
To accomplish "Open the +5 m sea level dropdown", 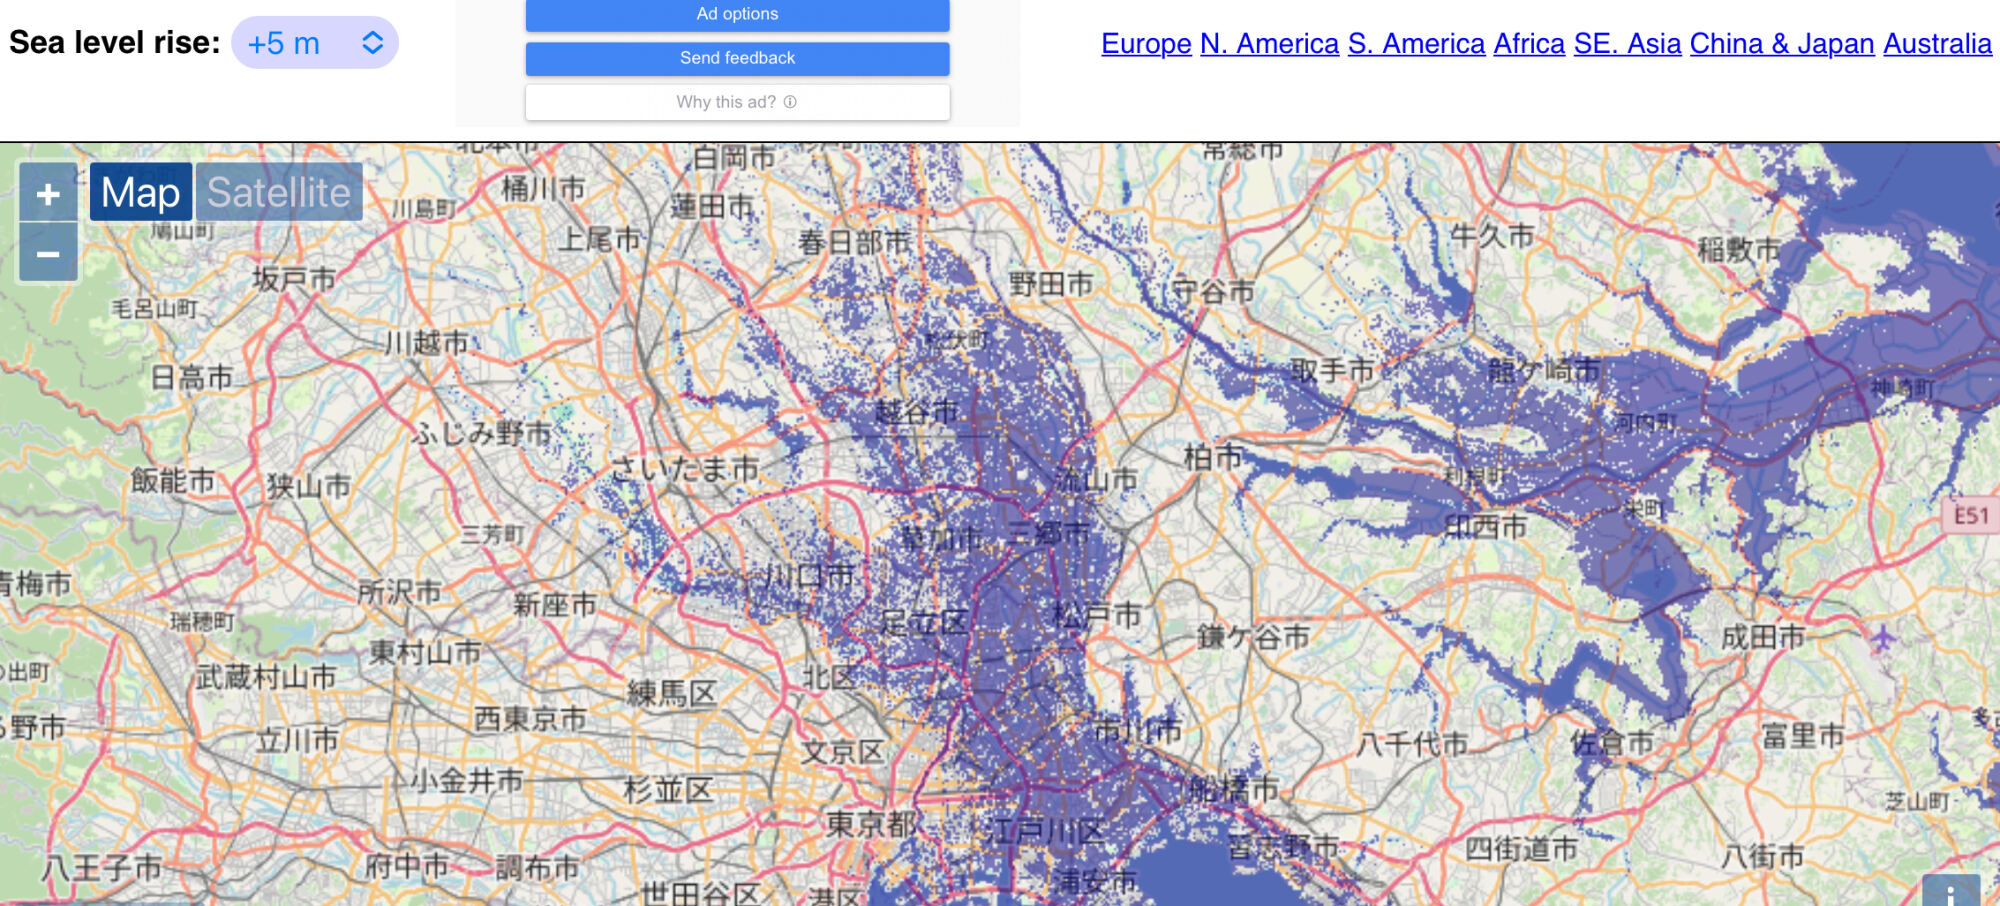I will pyautogui.click(x=314, y=43).
